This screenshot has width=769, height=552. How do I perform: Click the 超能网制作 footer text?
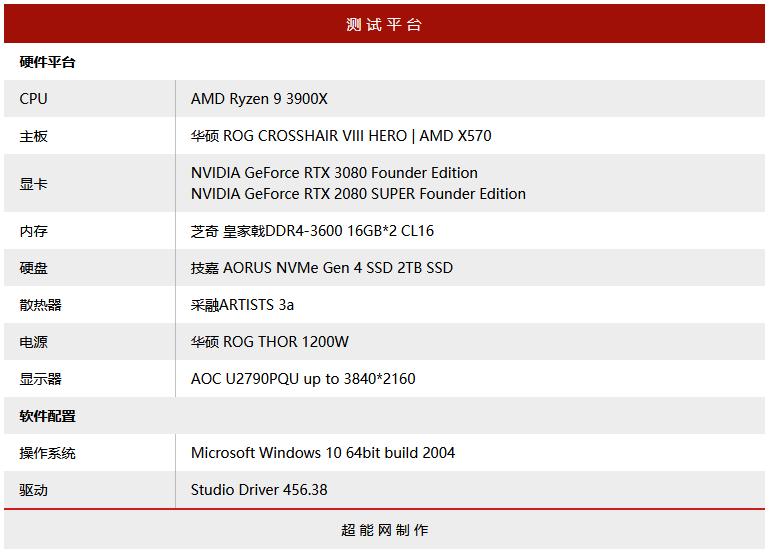coord(384,530)
